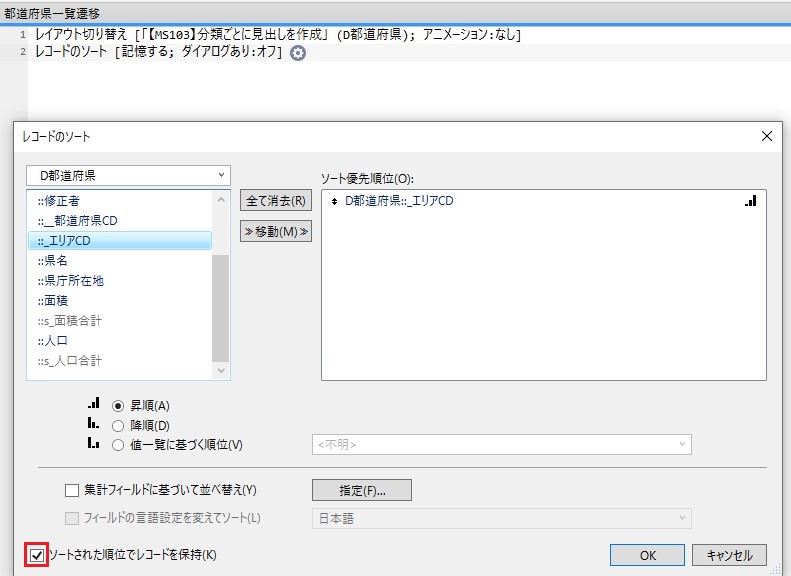Open the D都道府県 table dropdown
The height and width of the screenshot is (576, 791).
coord(128,176)
